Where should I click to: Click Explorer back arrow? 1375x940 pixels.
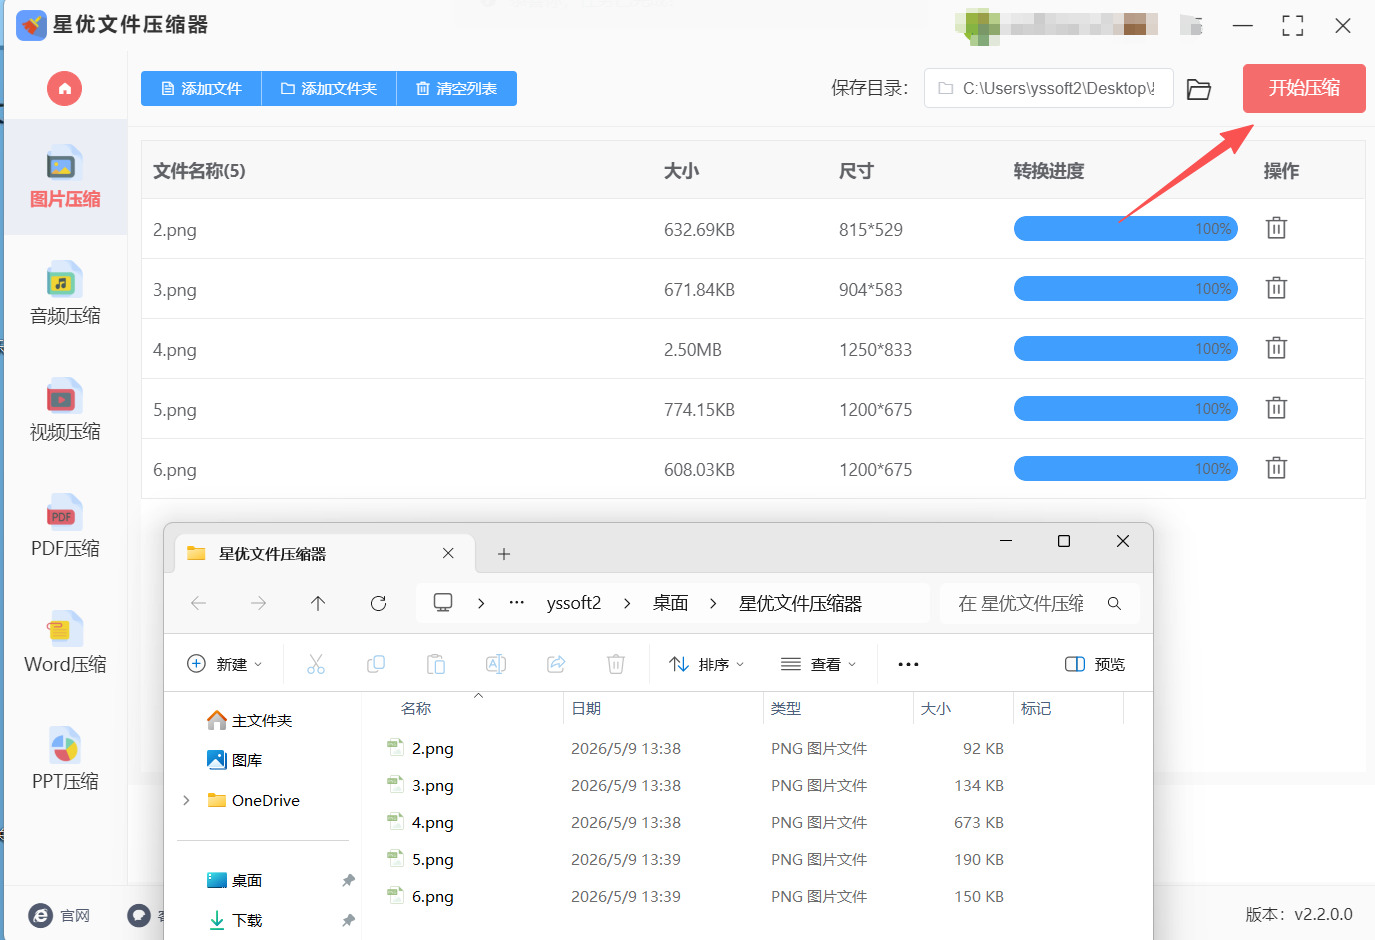198,603
